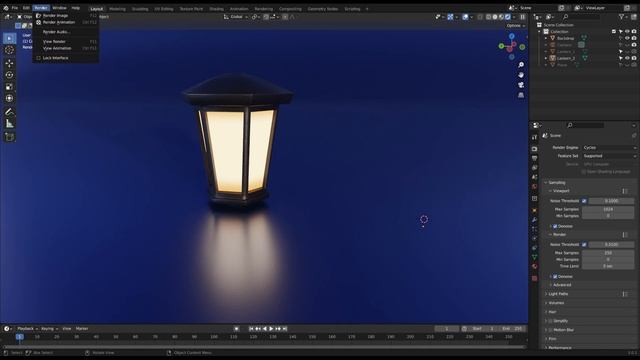Open the Blender logo menu
The image size is (640, 360).
[6, 8]
